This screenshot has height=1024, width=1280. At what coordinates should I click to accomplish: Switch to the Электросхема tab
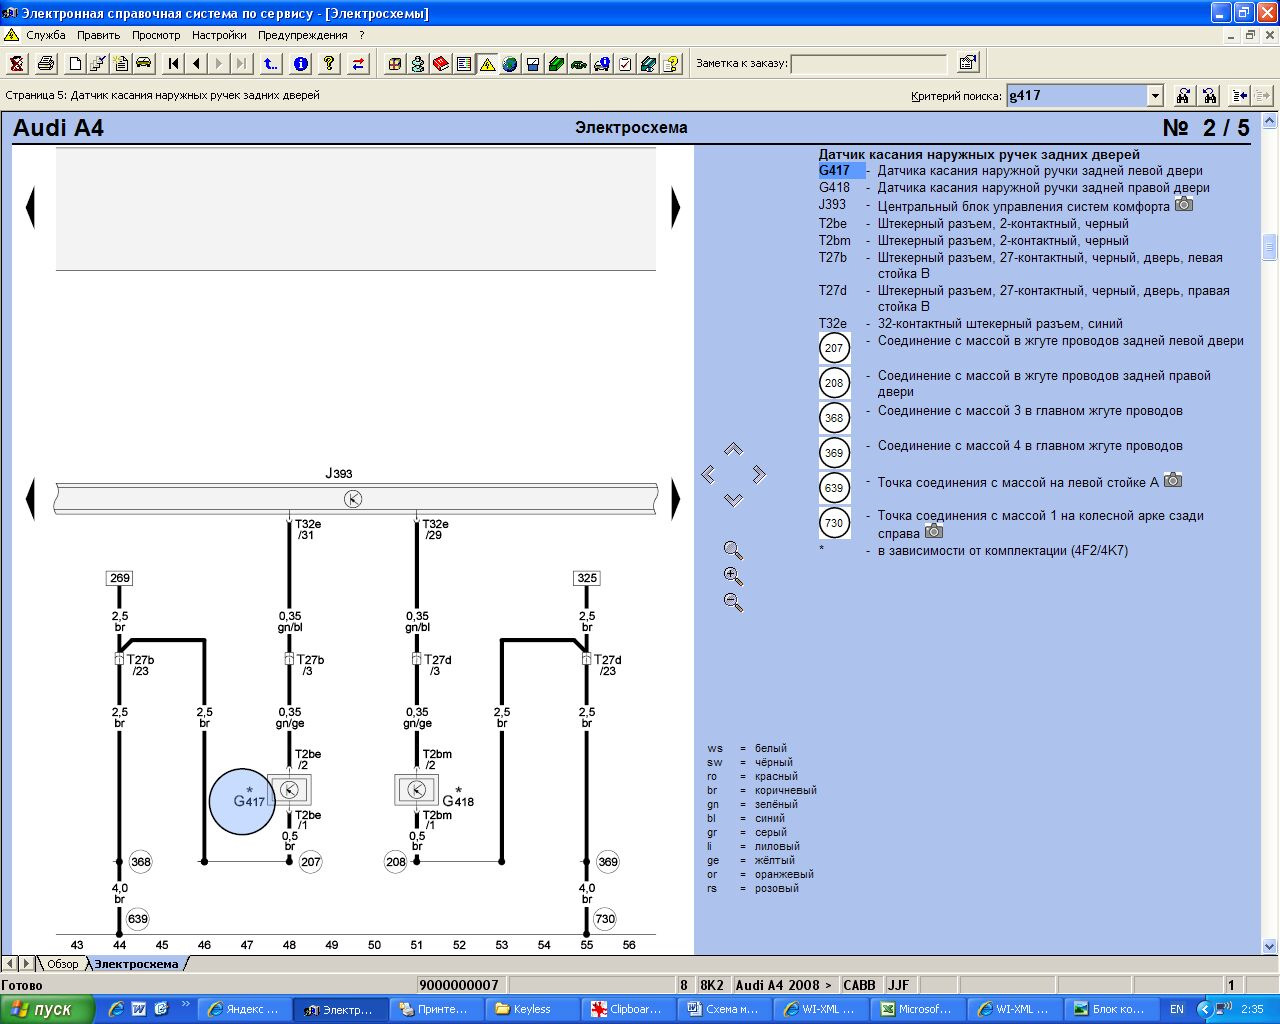[137, 964]
